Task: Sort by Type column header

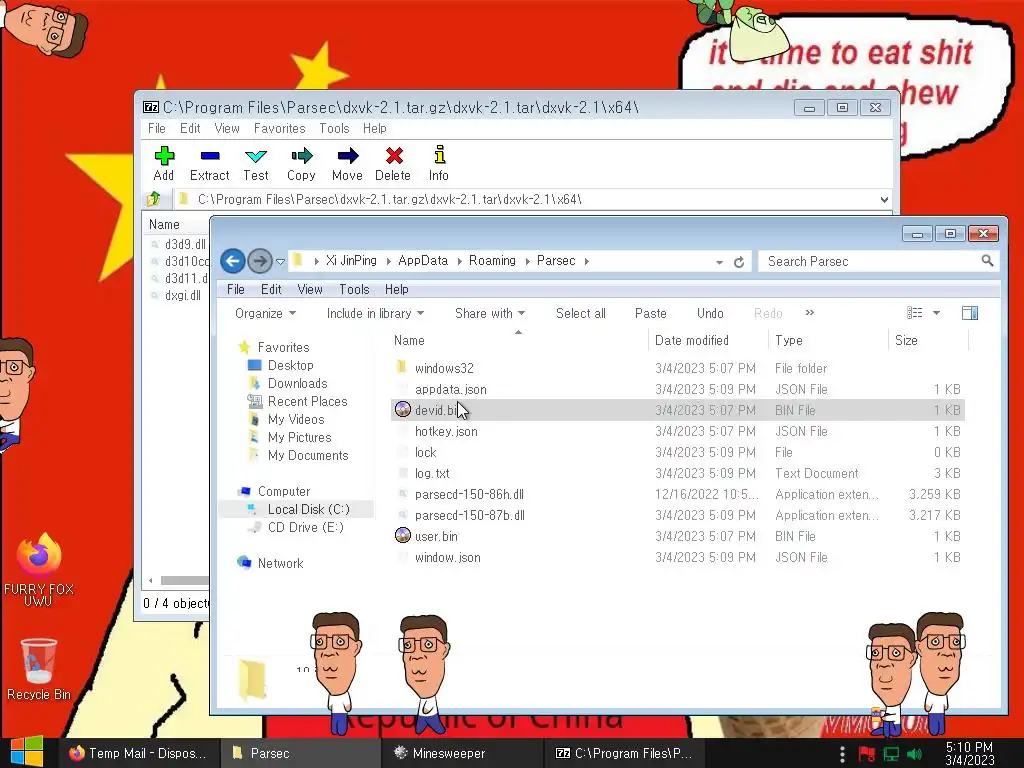Action: tap(789, 340)
